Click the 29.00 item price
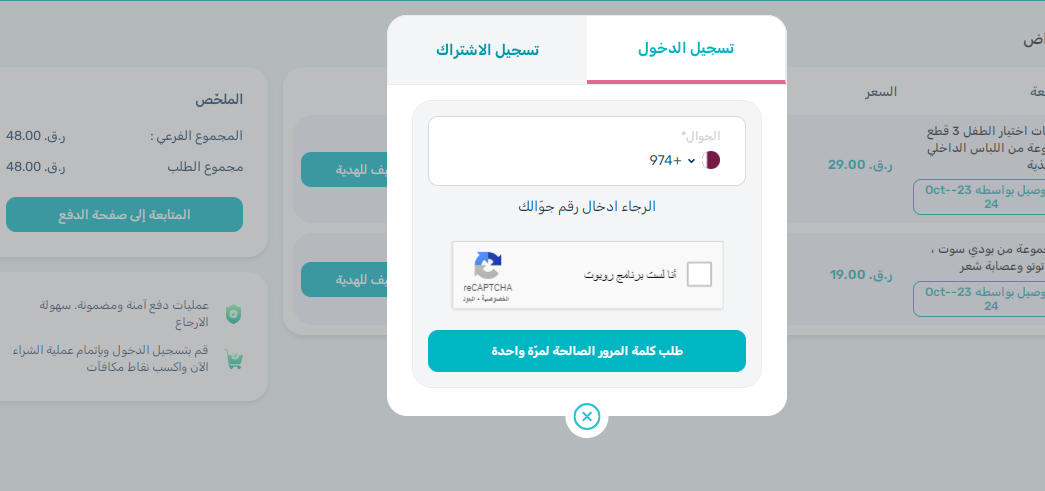This screenshot has height=491, width=1045. pos(852,164)
